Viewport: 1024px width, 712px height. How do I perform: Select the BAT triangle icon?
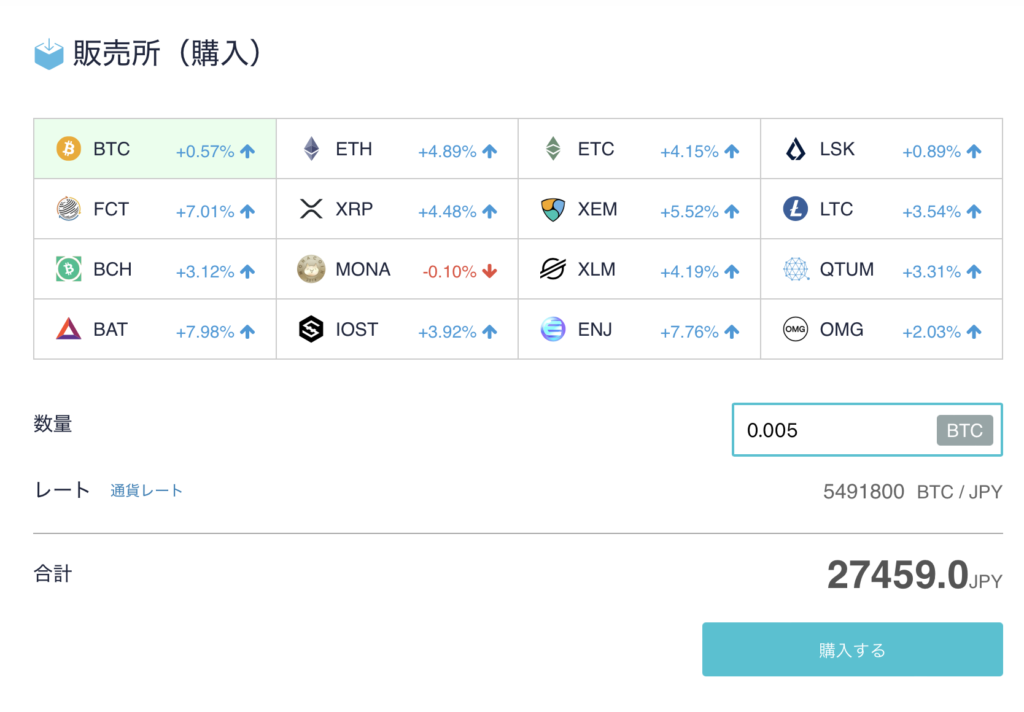coord(69,329)
